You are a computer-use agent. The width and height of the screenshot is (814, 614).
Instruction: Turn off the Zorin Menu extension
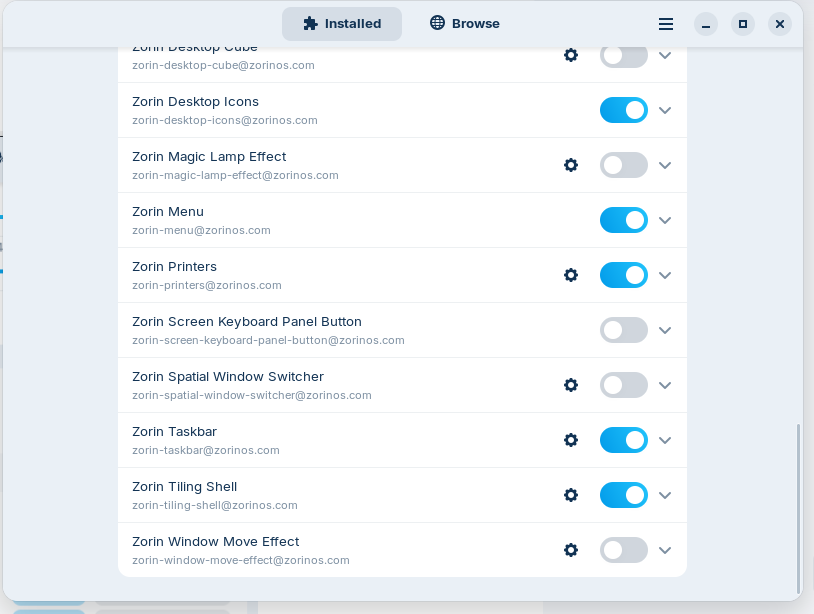coord(623,220)
